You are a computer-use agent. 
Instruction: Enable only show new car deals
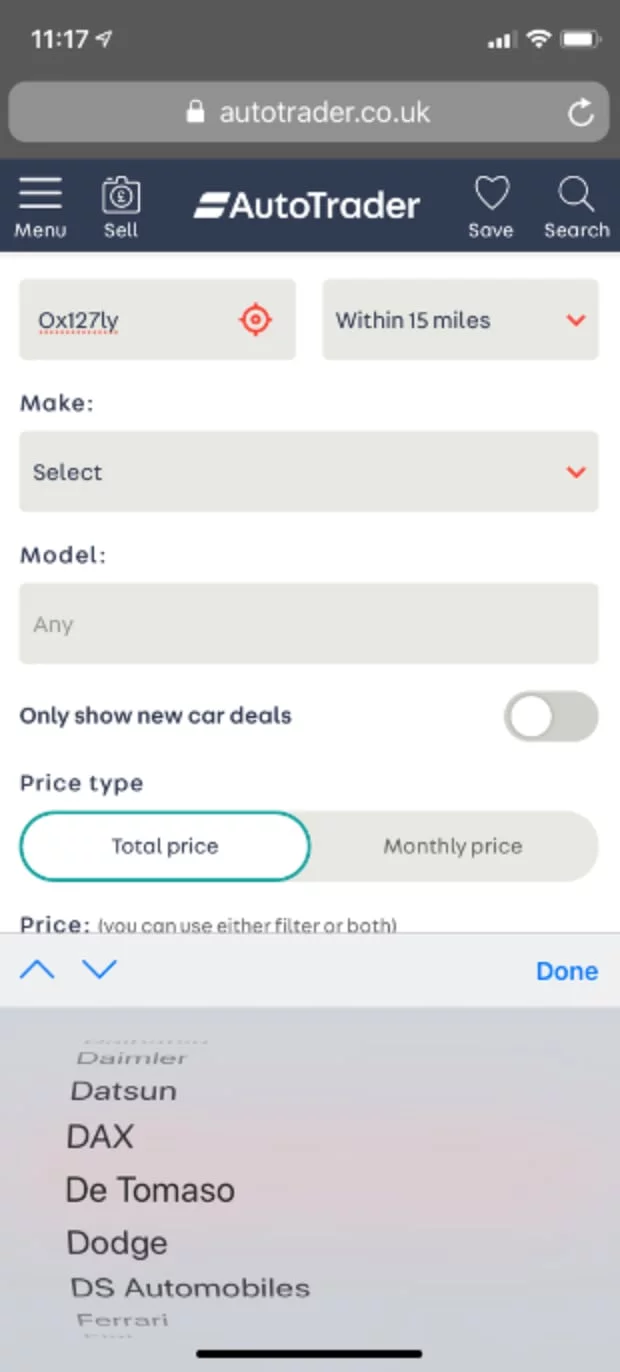click(x=550, y=717)
